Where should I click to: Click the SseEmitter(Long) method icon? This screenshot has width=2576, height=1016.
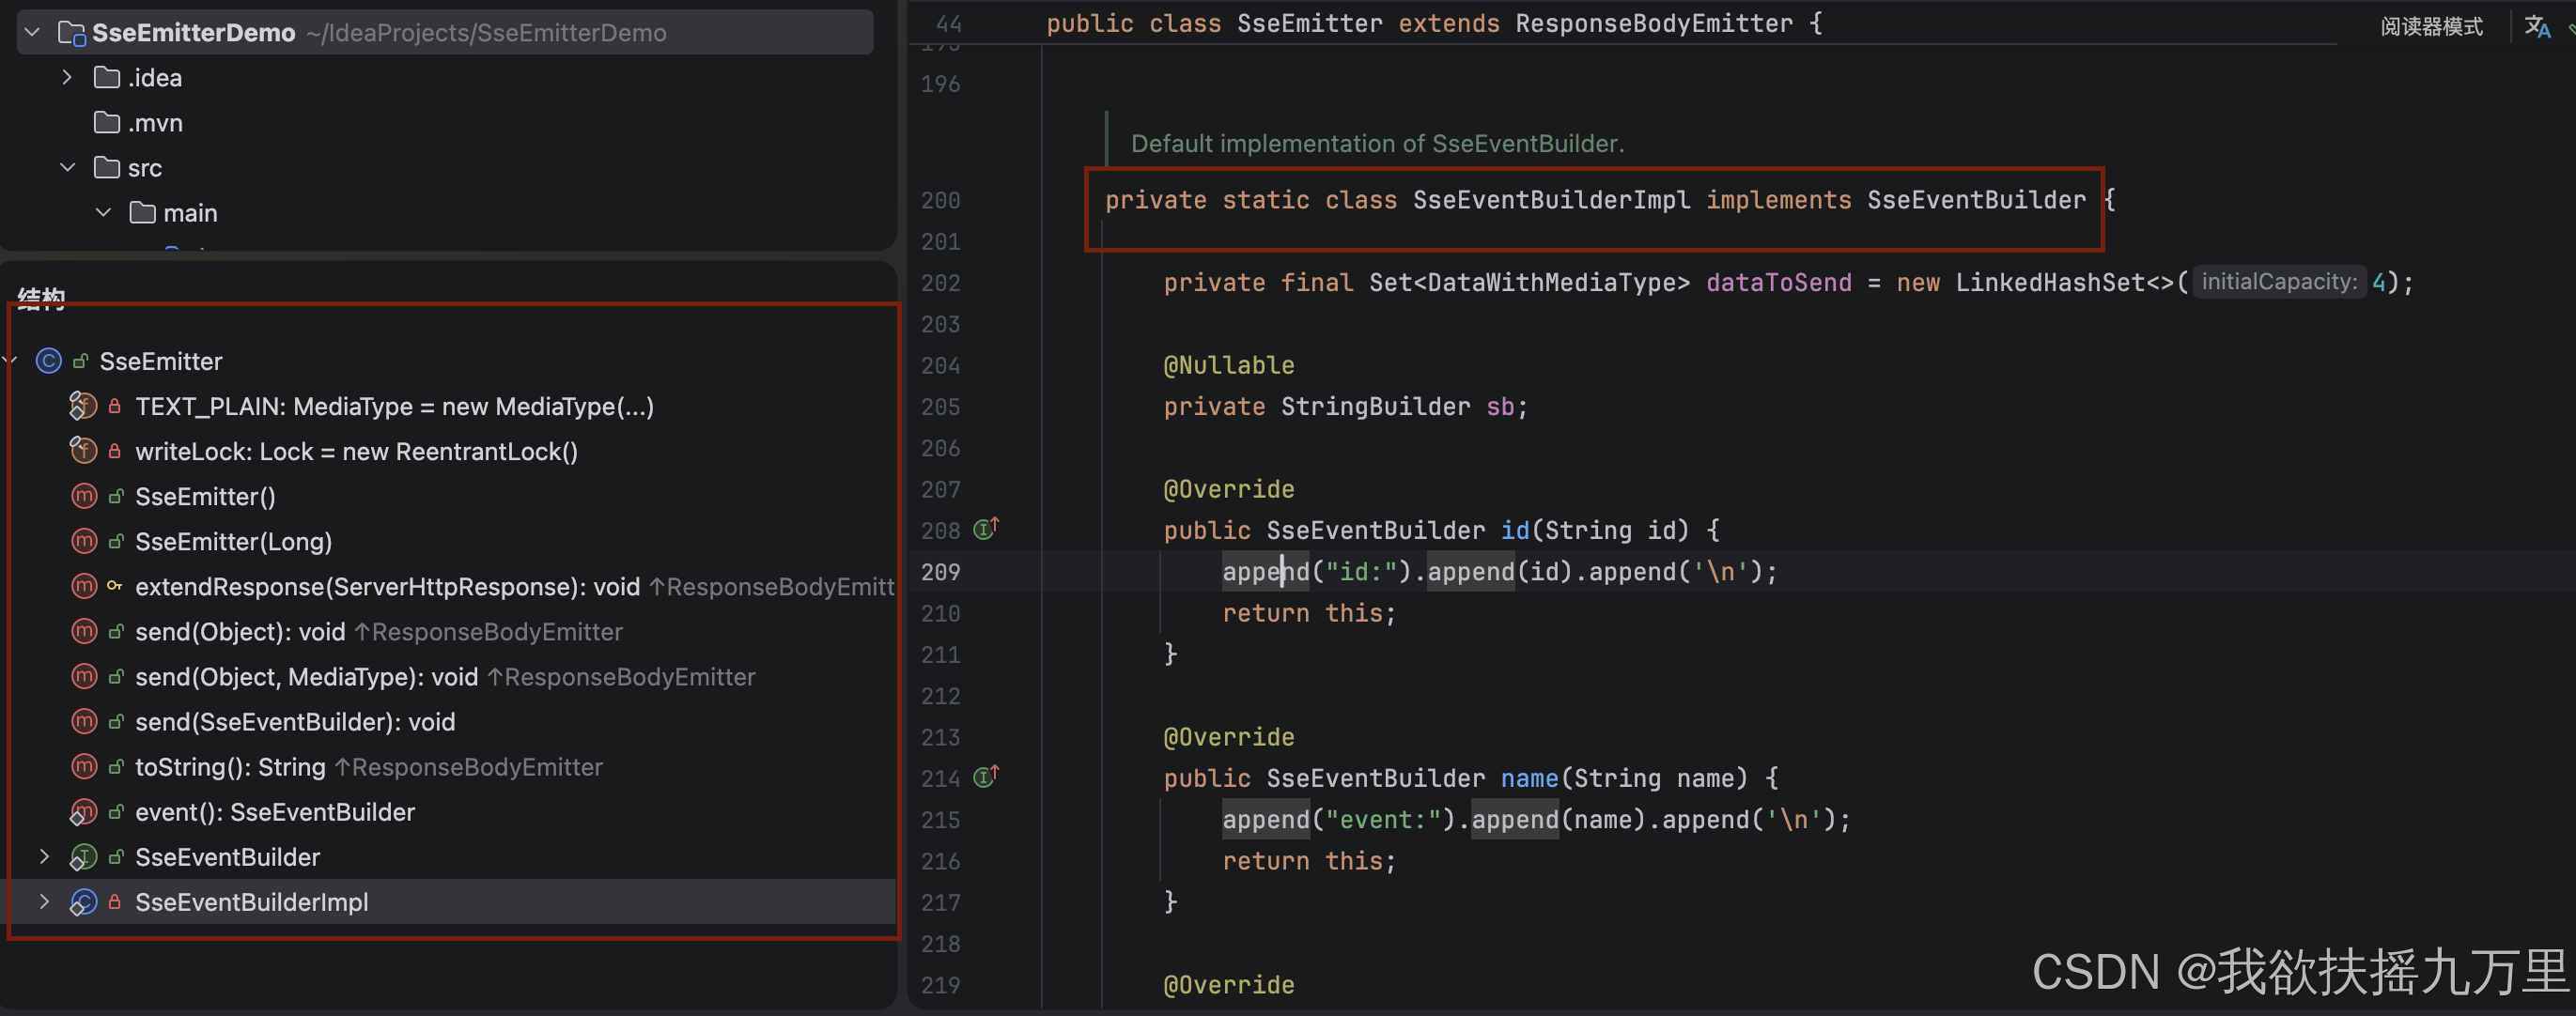point(84,541)
